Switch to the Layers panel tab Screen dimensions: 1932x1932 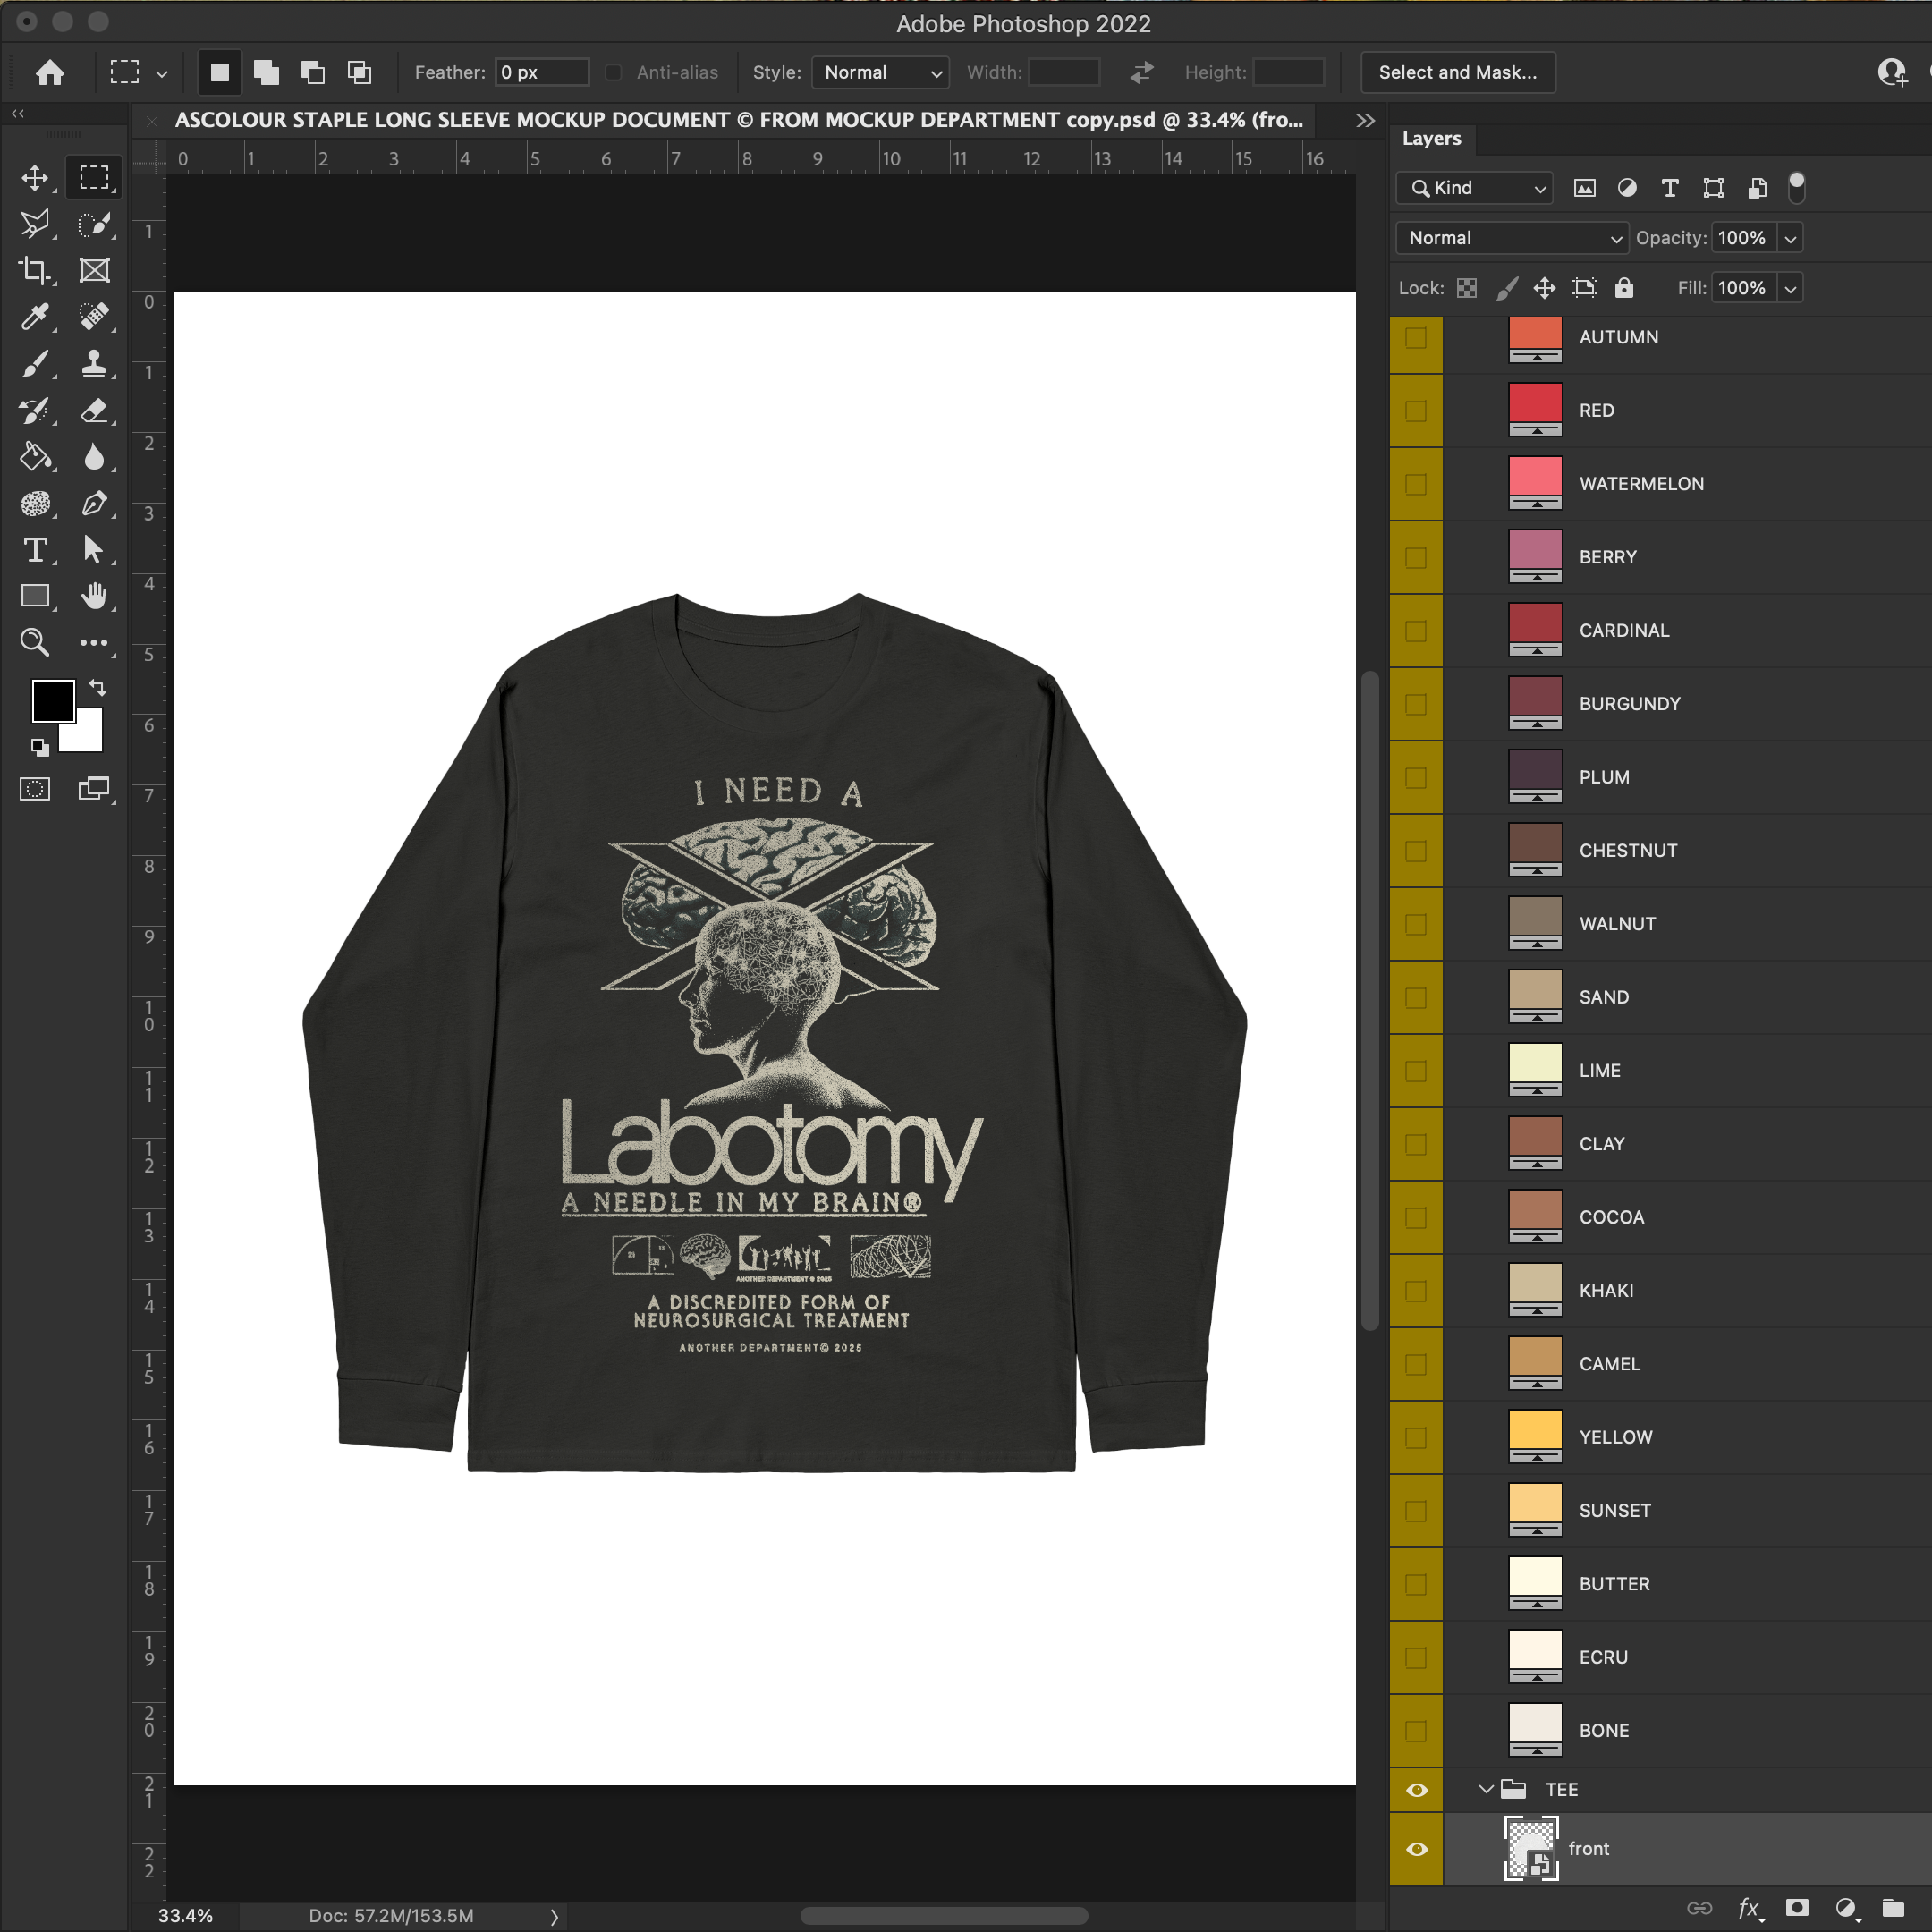1431,139
